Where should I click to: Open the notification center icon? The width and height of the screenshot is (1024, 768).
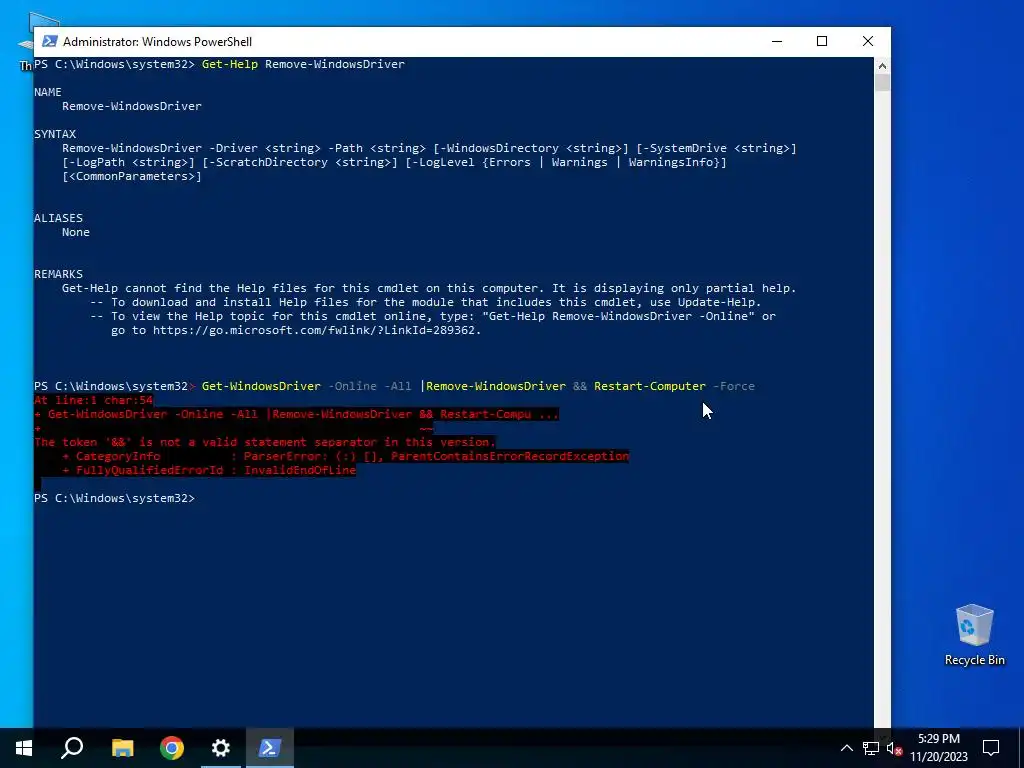click(x=991, y=748)
